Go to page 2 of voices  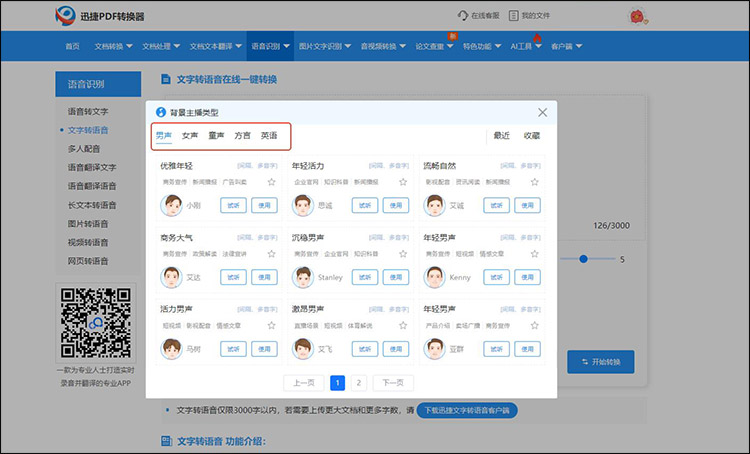coord(359,383)
